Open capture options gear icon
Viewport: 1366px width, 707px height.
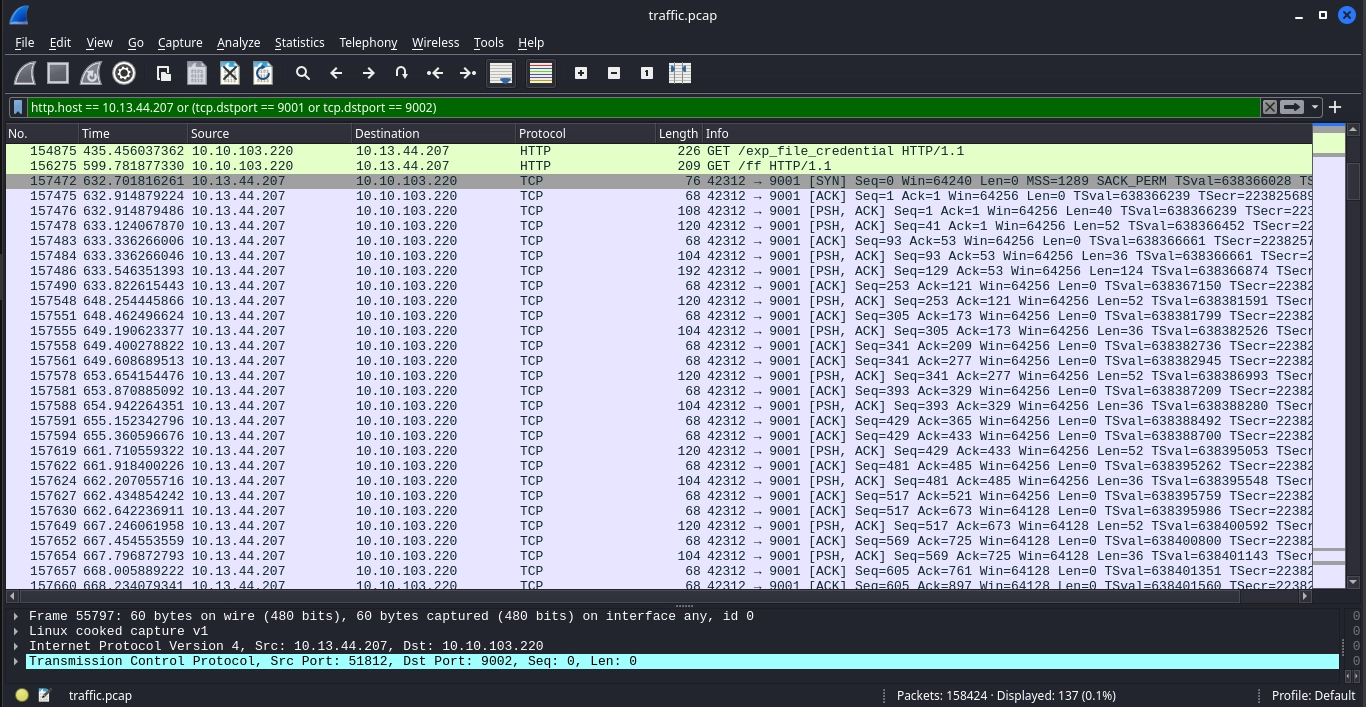tap(124, 73)
